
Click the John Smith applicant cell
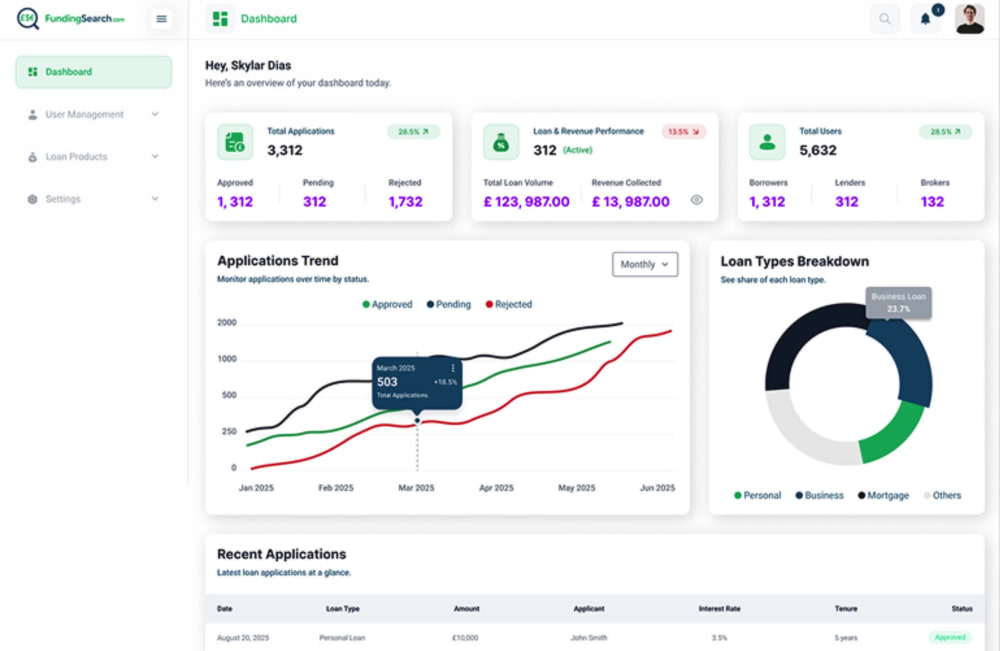point(589,638)
